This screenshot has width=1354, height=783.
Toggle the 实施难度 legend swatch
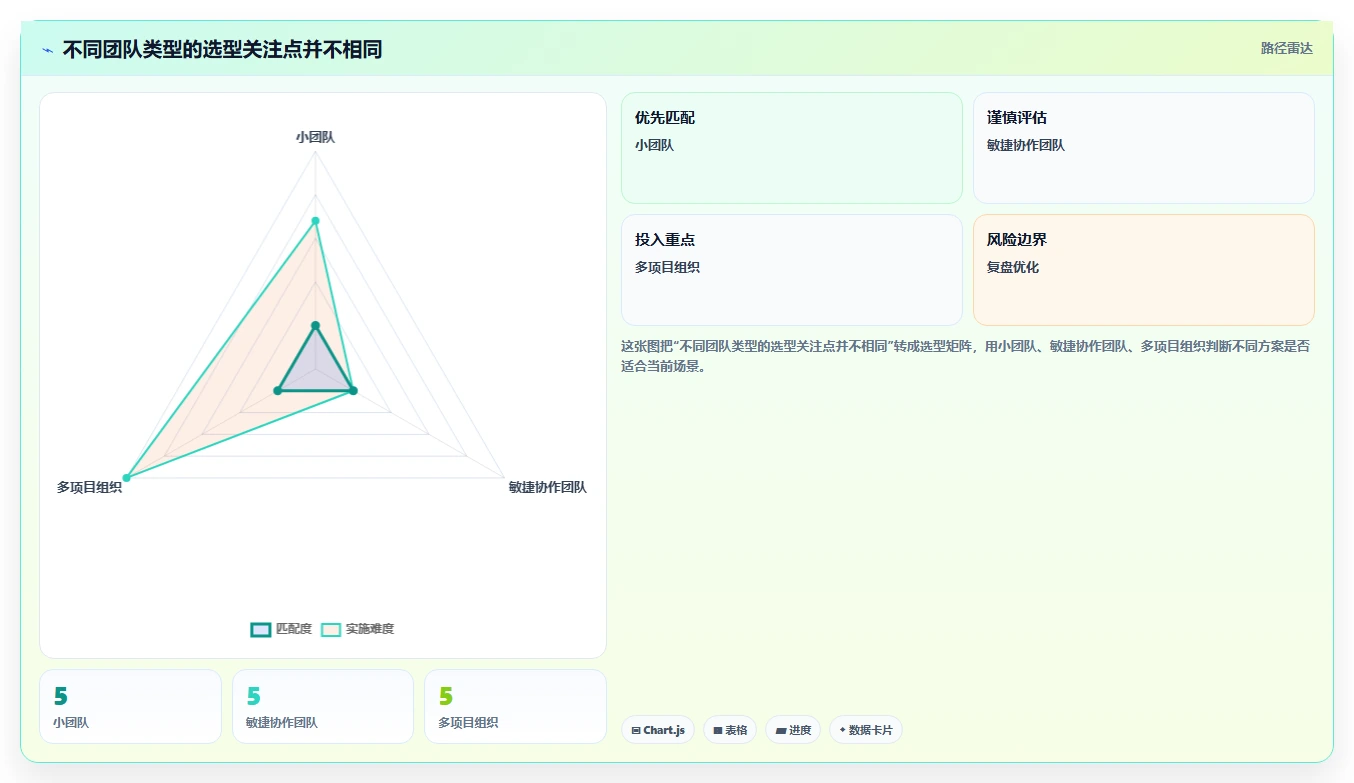331,629
